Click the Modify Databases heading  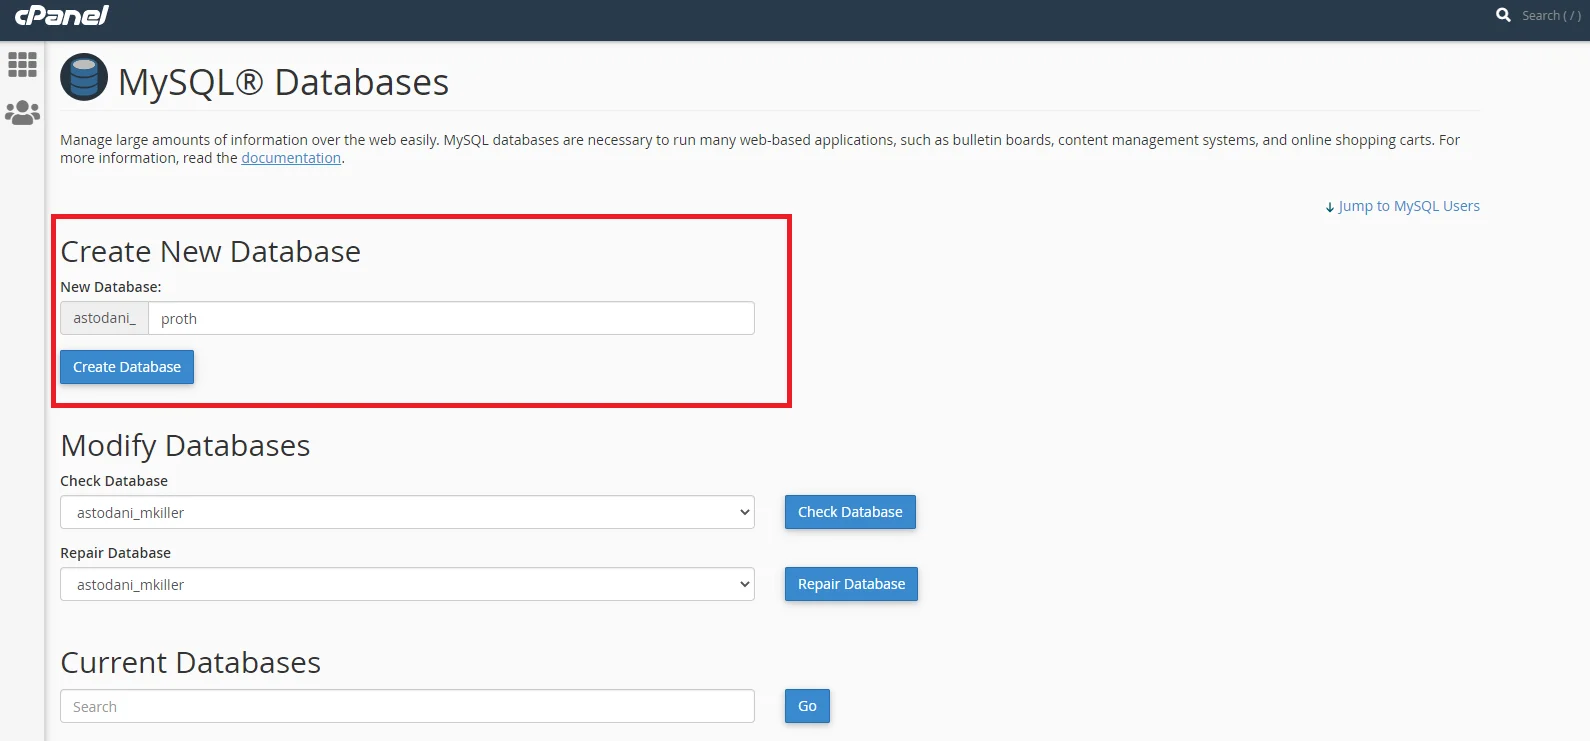coord(185,446)
